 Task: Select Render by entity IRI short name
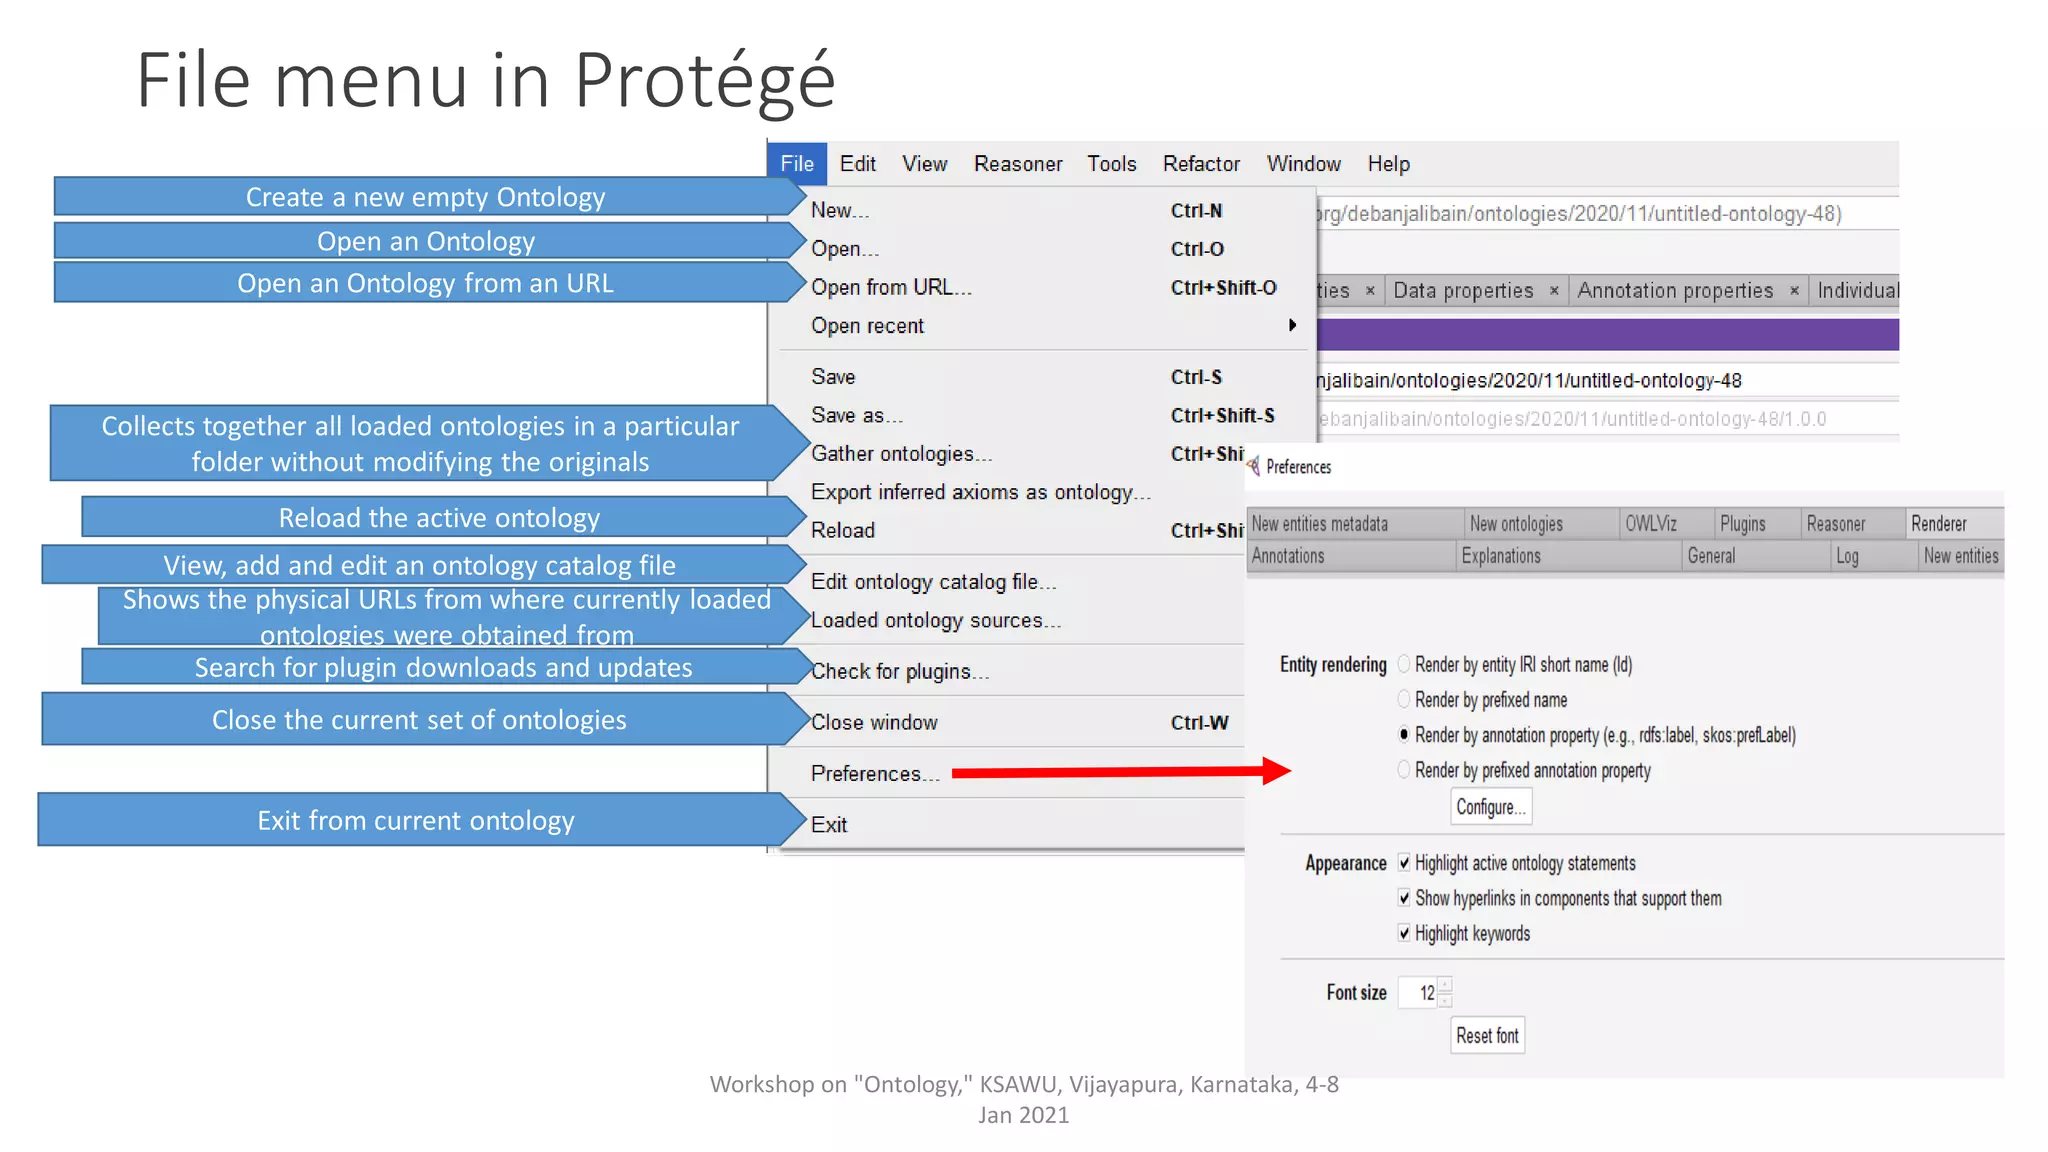point(1404,664)
